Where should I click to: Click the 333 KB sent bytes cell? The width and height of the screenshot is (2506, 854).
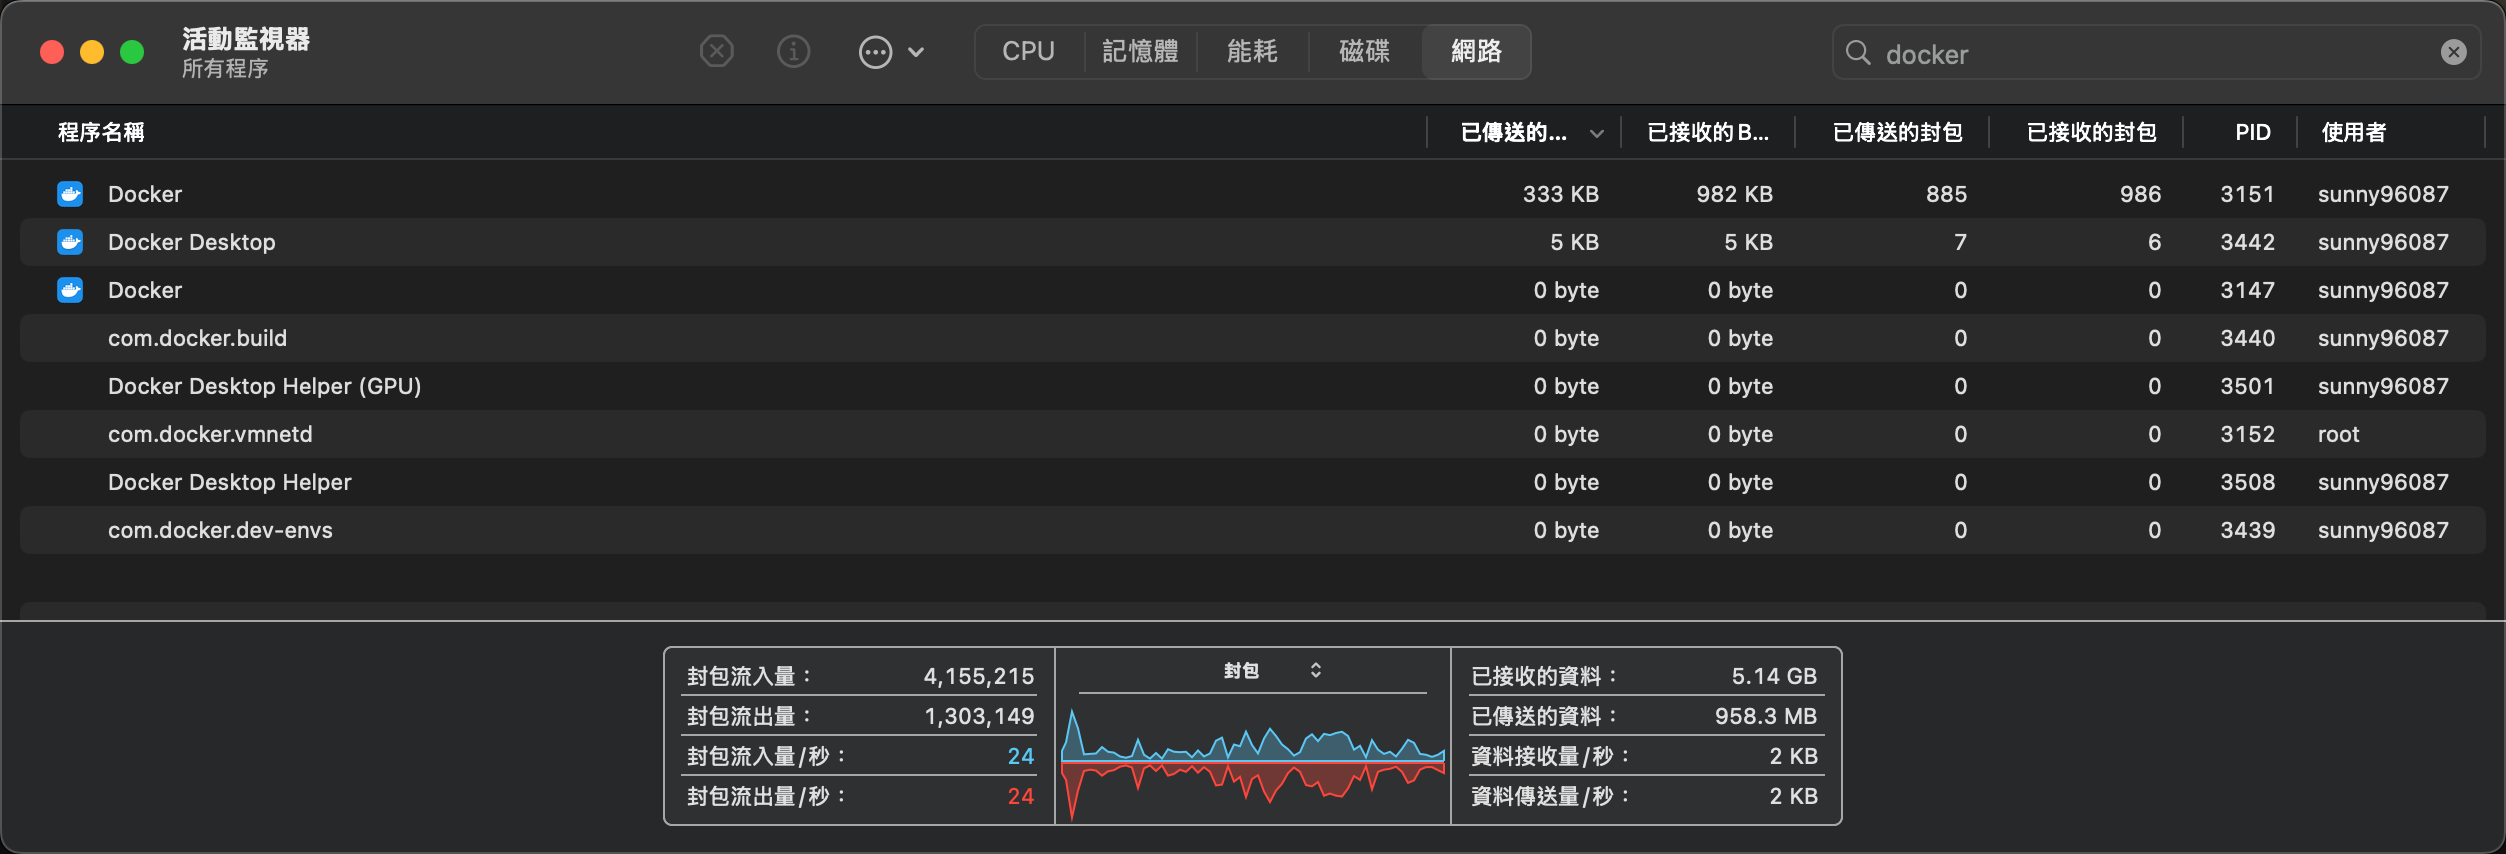pos(1560,194)
